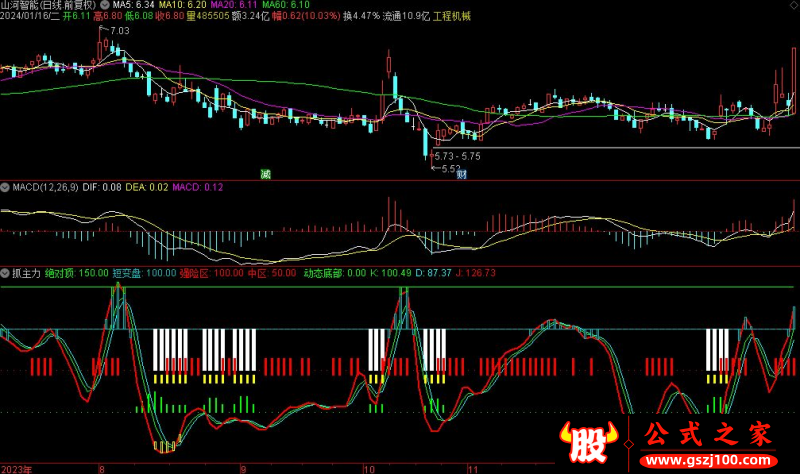The height and width of the screenshot is (474, 800).
Task: Expand the MACD(12,26,9) indicator dropdown arrow
Action: click(5, 187)
